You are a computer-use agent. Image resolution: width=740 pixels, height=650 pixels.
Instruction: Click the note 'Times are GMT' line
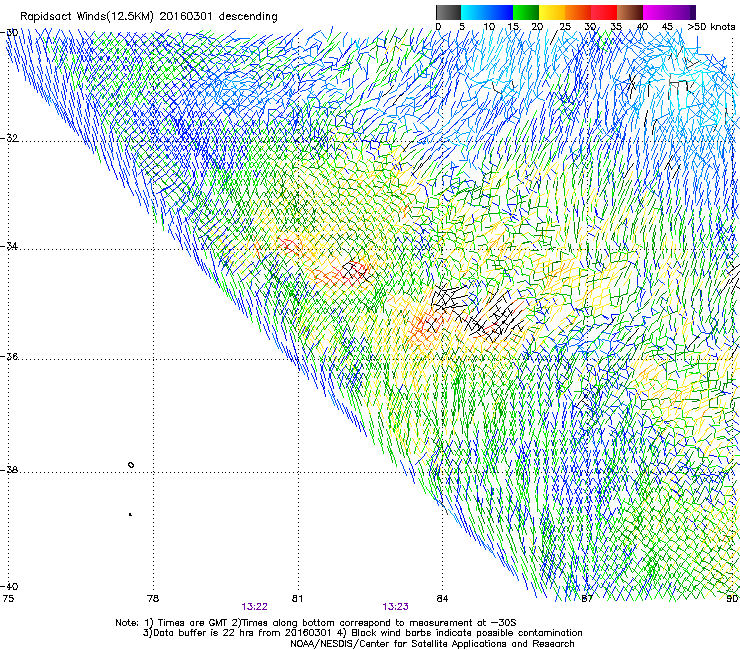316,623
